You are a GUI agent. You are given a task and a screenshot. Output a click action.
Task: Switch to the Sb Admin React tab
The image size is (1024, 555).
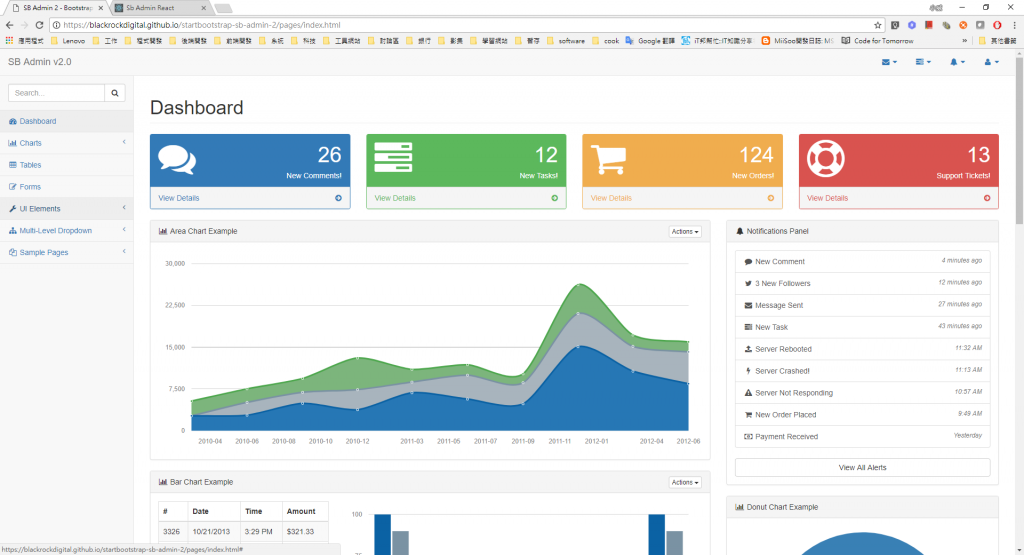click(x=160, y=8)
